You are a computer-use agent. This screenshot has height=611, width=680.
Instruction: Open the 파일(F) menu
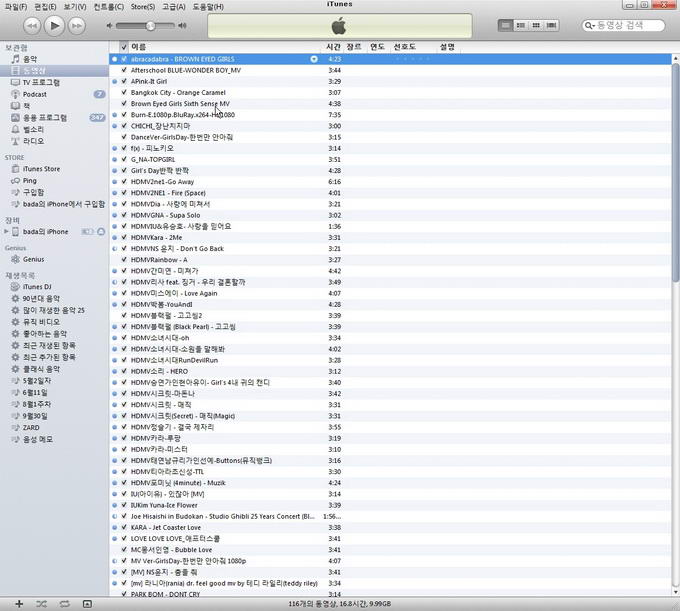click(16, 7)
